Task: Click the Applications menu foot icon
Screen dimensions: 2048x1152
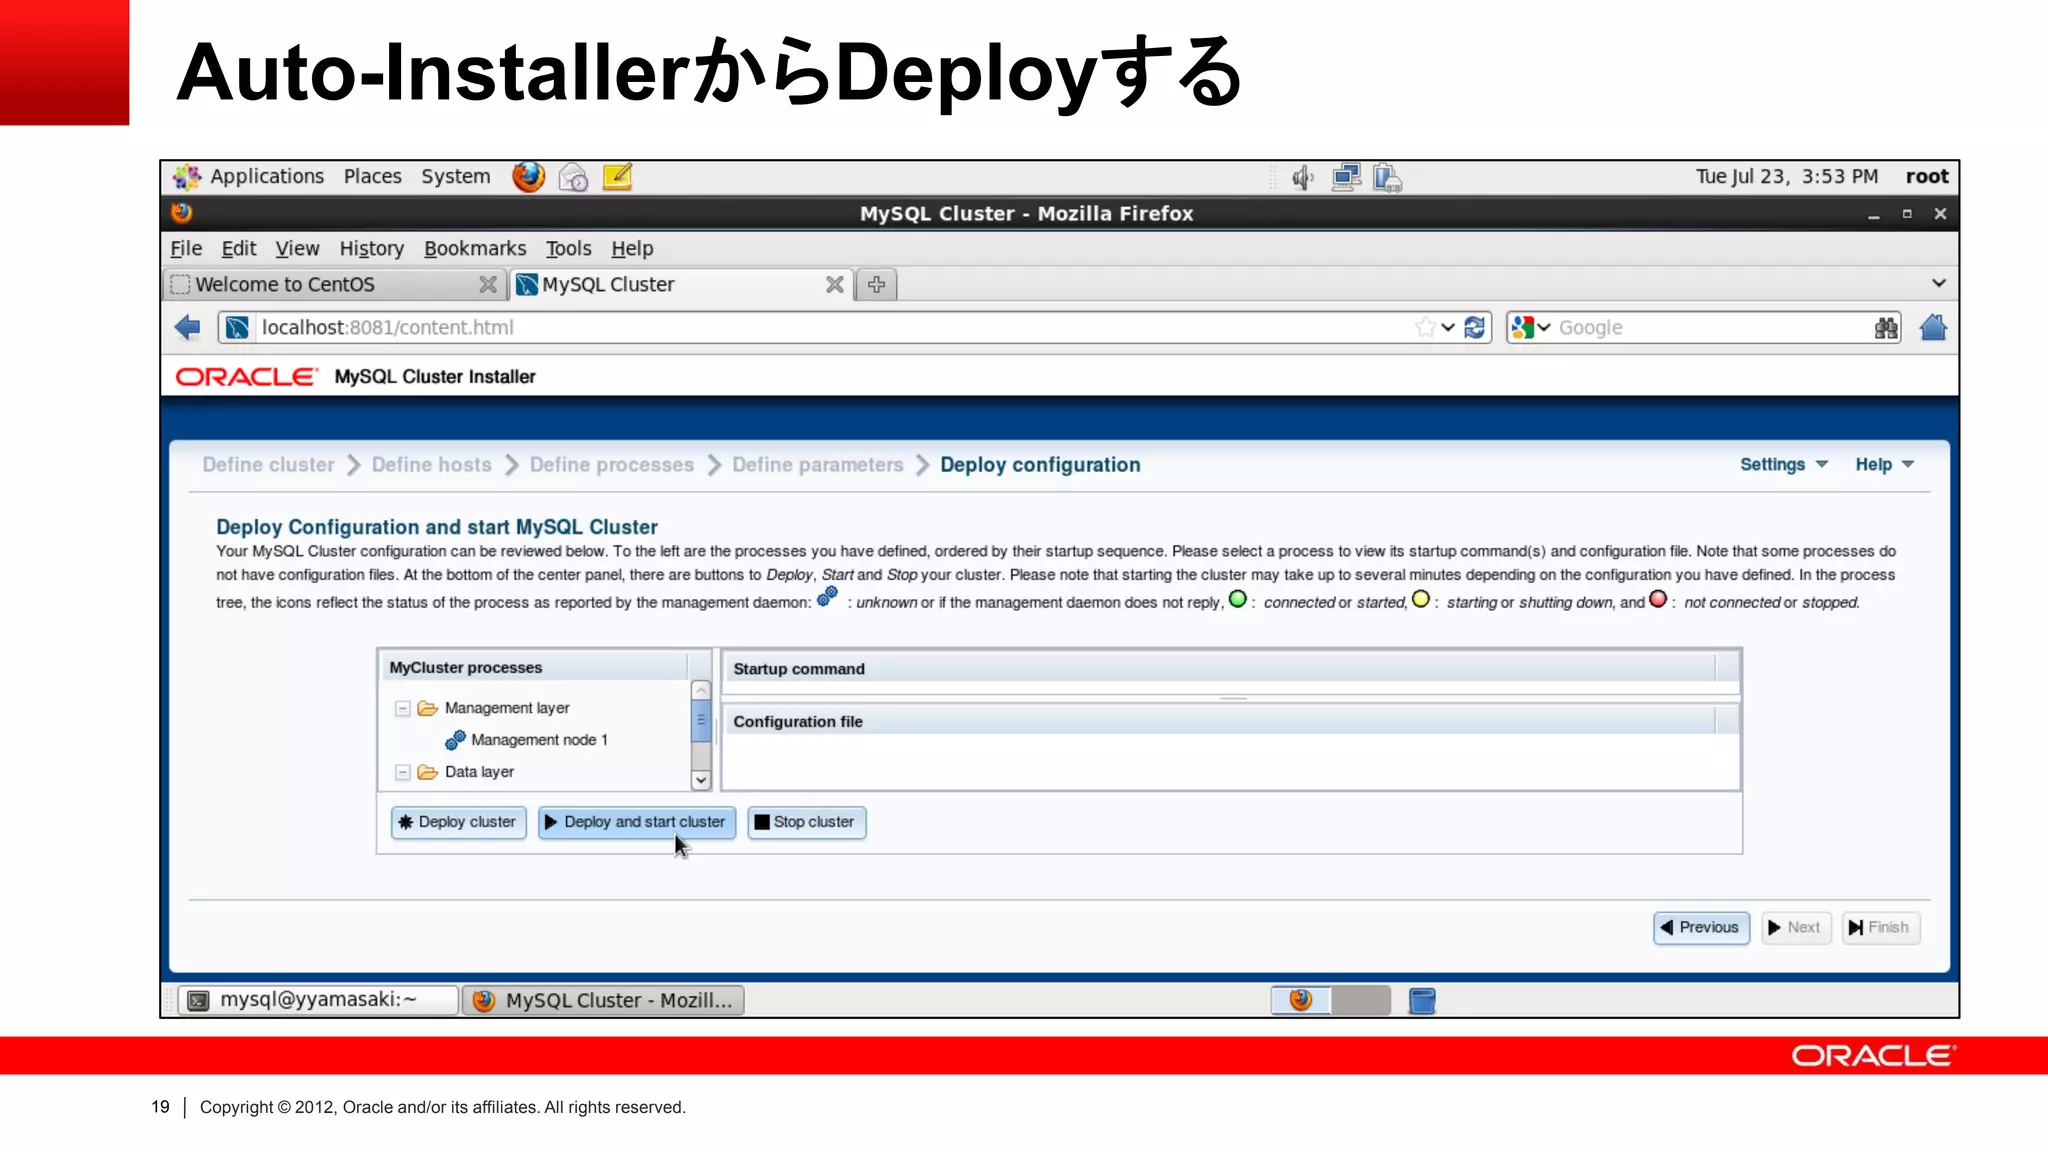Action: [x=187, y=177]
